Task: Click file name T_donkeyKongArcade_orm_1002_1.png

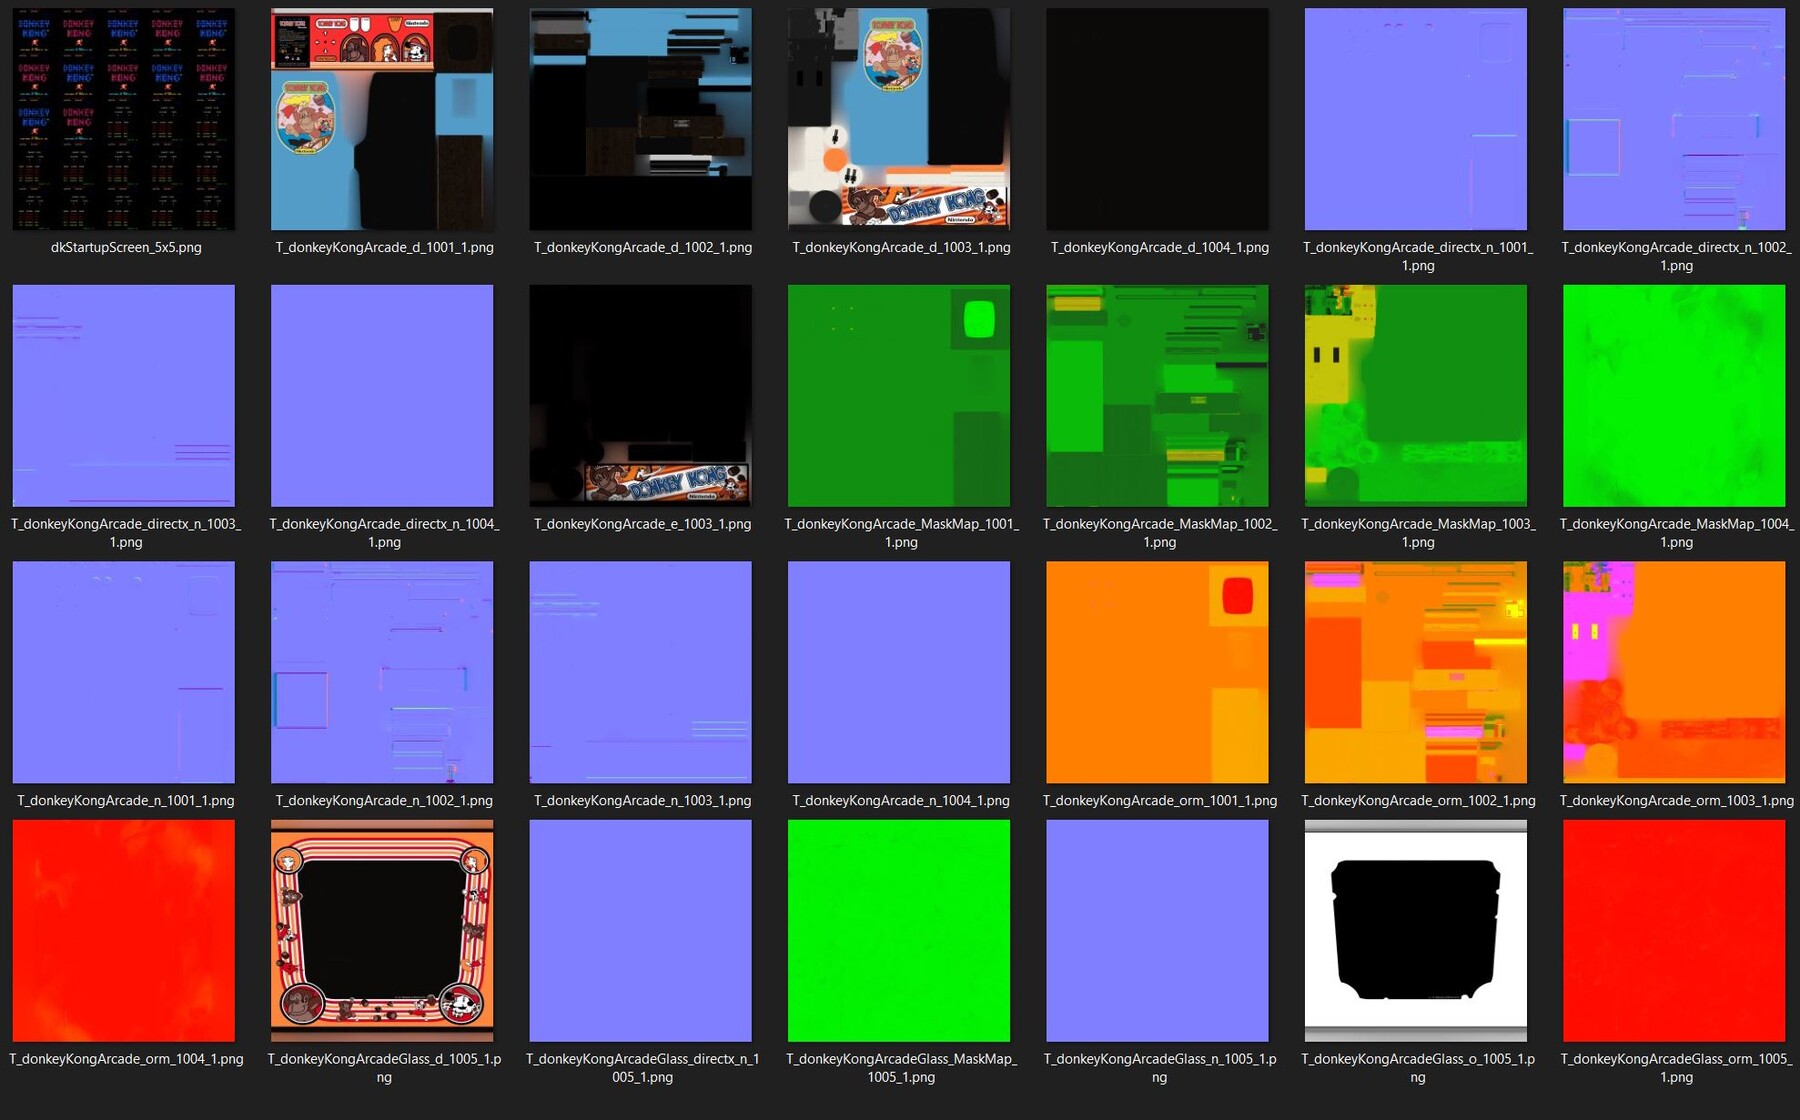Action: (1418, 800)
